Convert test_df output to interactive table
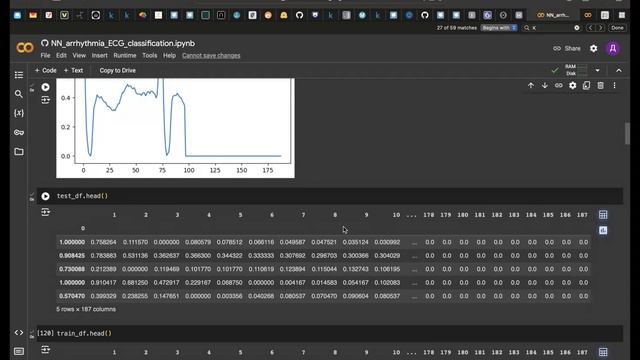The image size is (640, 360). coord(603,215)
